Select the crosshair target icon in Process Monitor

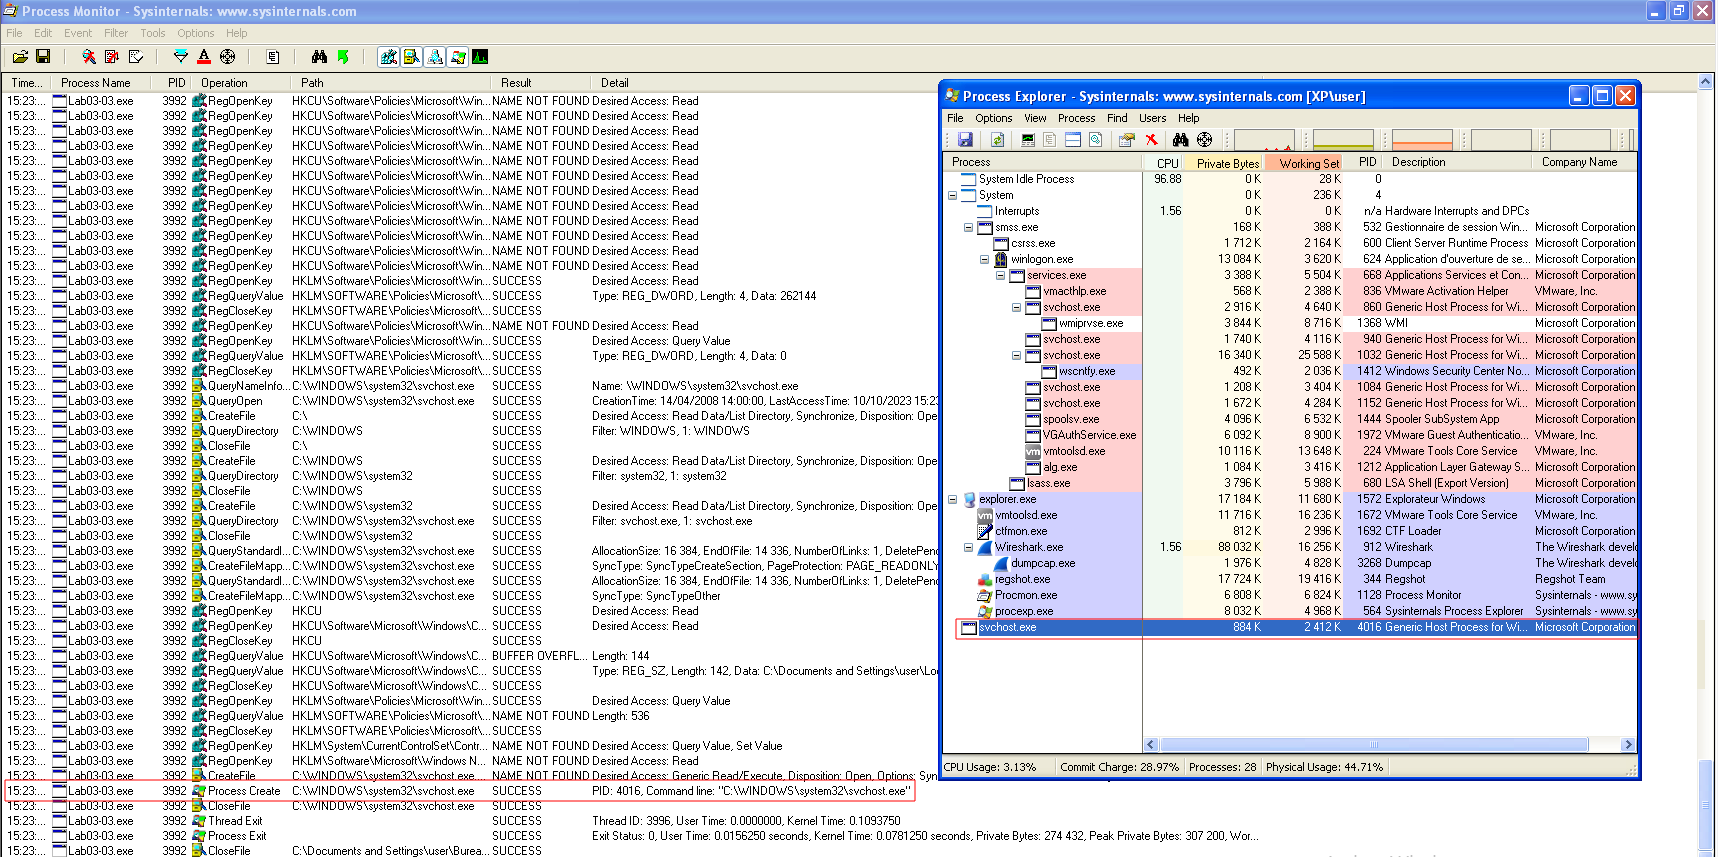point(228,57)
